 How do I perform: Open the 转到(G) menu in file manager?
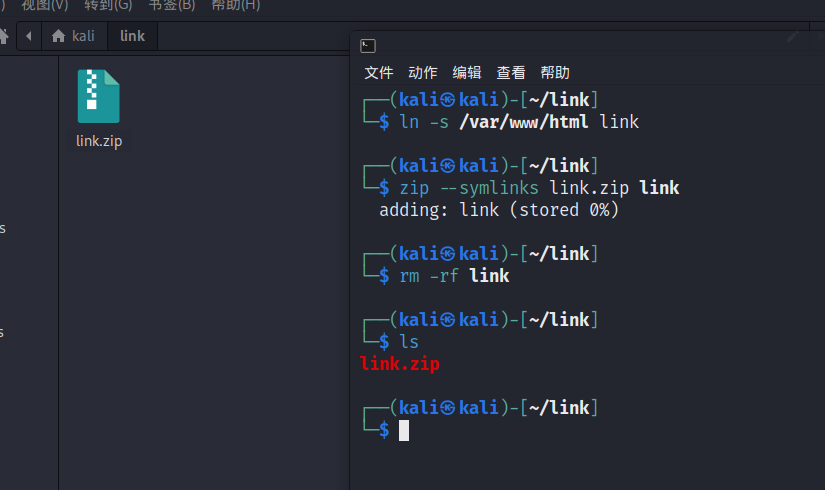(108, 5)
